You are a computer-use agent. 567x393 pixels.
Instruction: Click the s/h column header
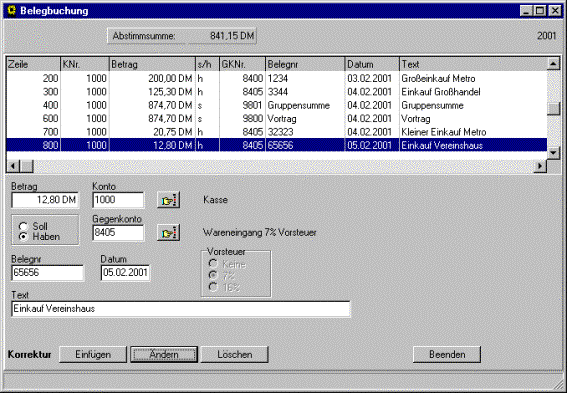pyautogui.click(x=208, y=64)
